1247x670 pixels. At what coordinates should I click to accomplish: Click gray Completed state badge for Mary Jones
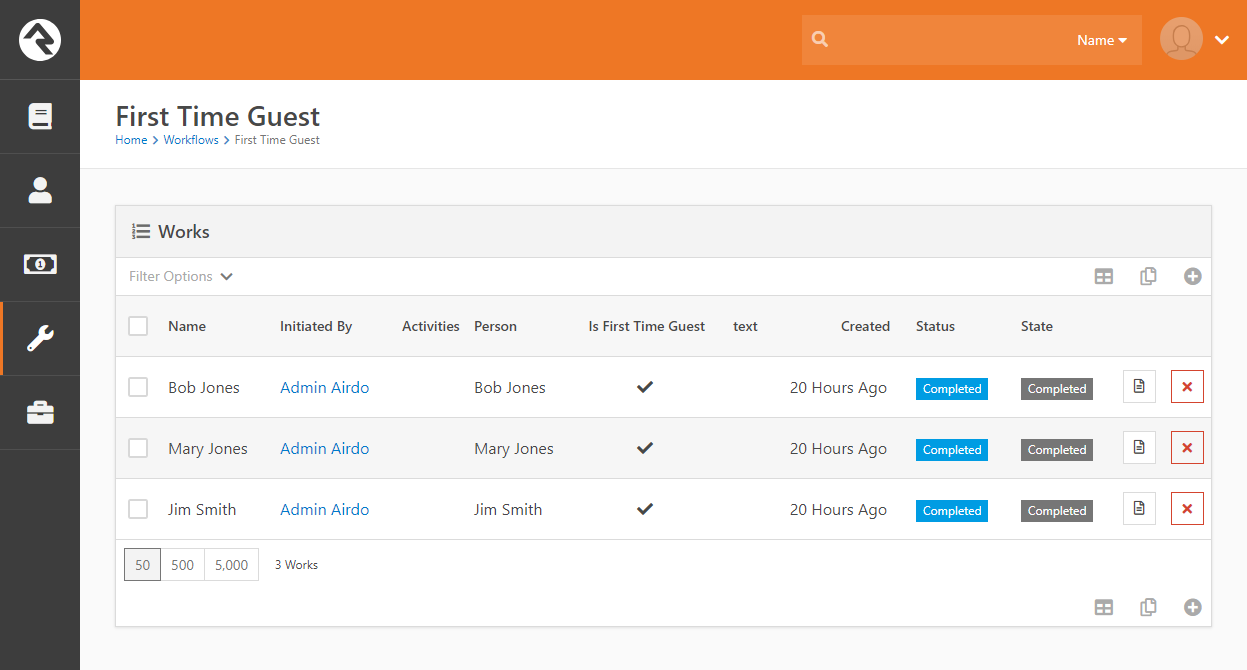click(1057, 450)
